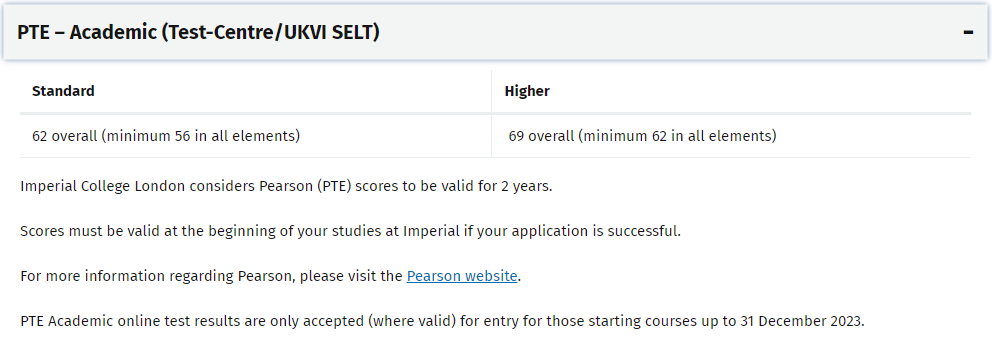Collapse the PTE Academic section with minus icon
The image size is (992, 364).
point(968,32)
